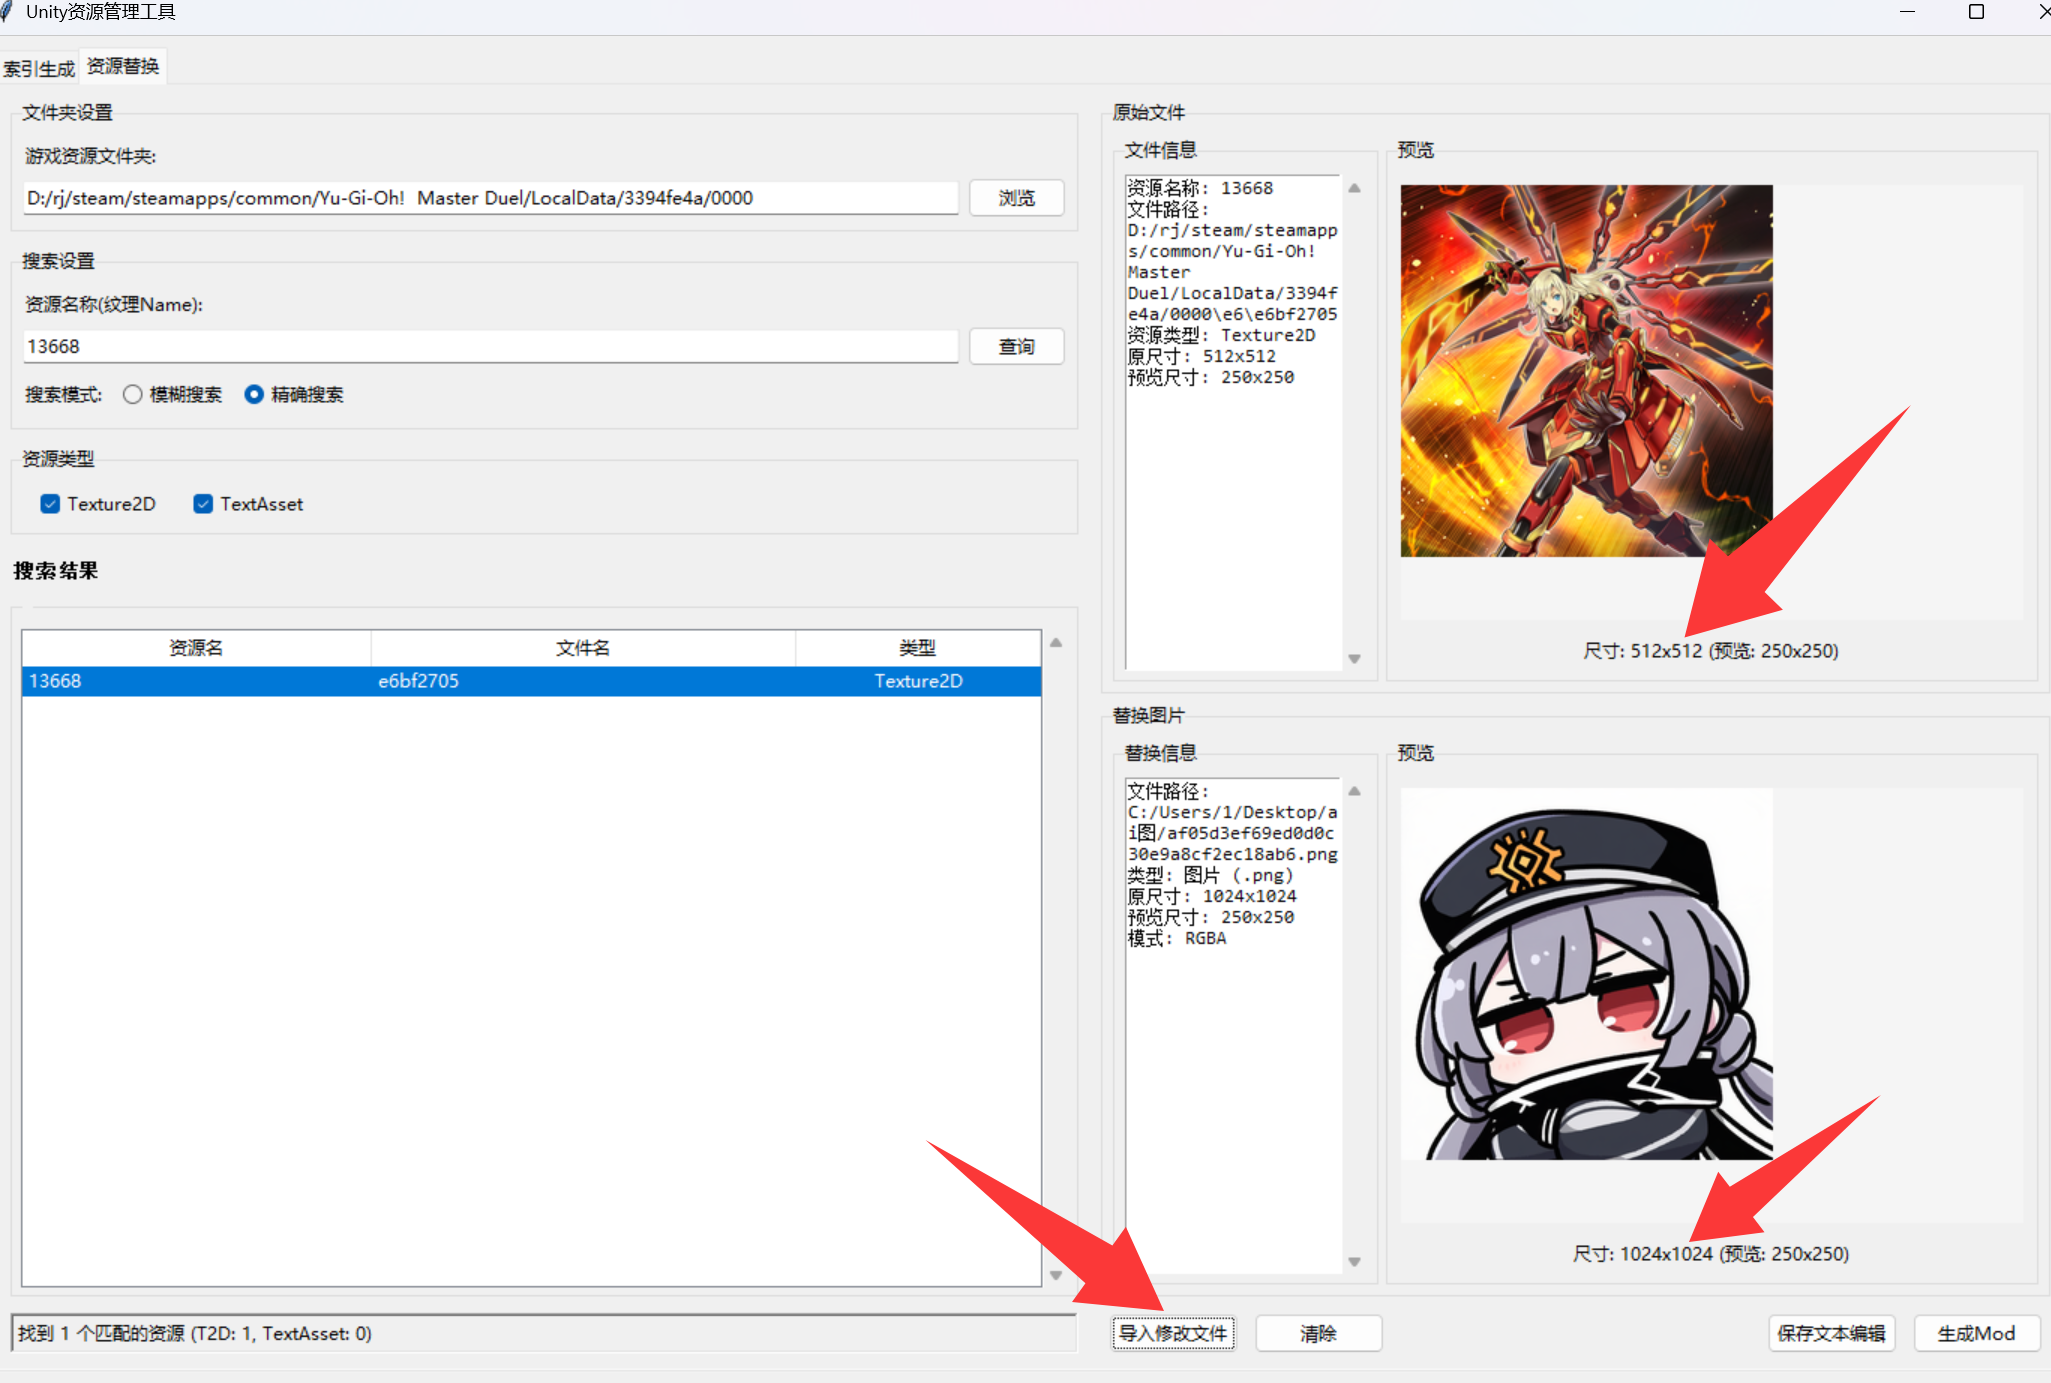The image size is (2051, 1383).
Task: Click the Unity tool feather app icon
Action: coord(7,12)
